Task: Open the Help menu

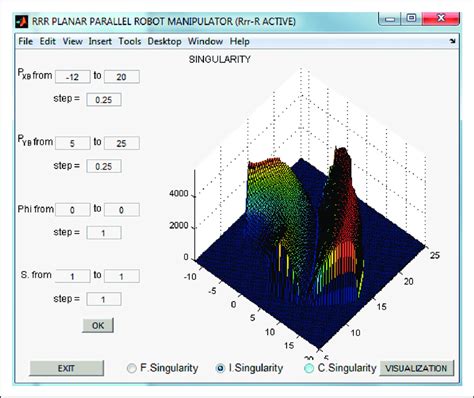Action: (239, 41)
